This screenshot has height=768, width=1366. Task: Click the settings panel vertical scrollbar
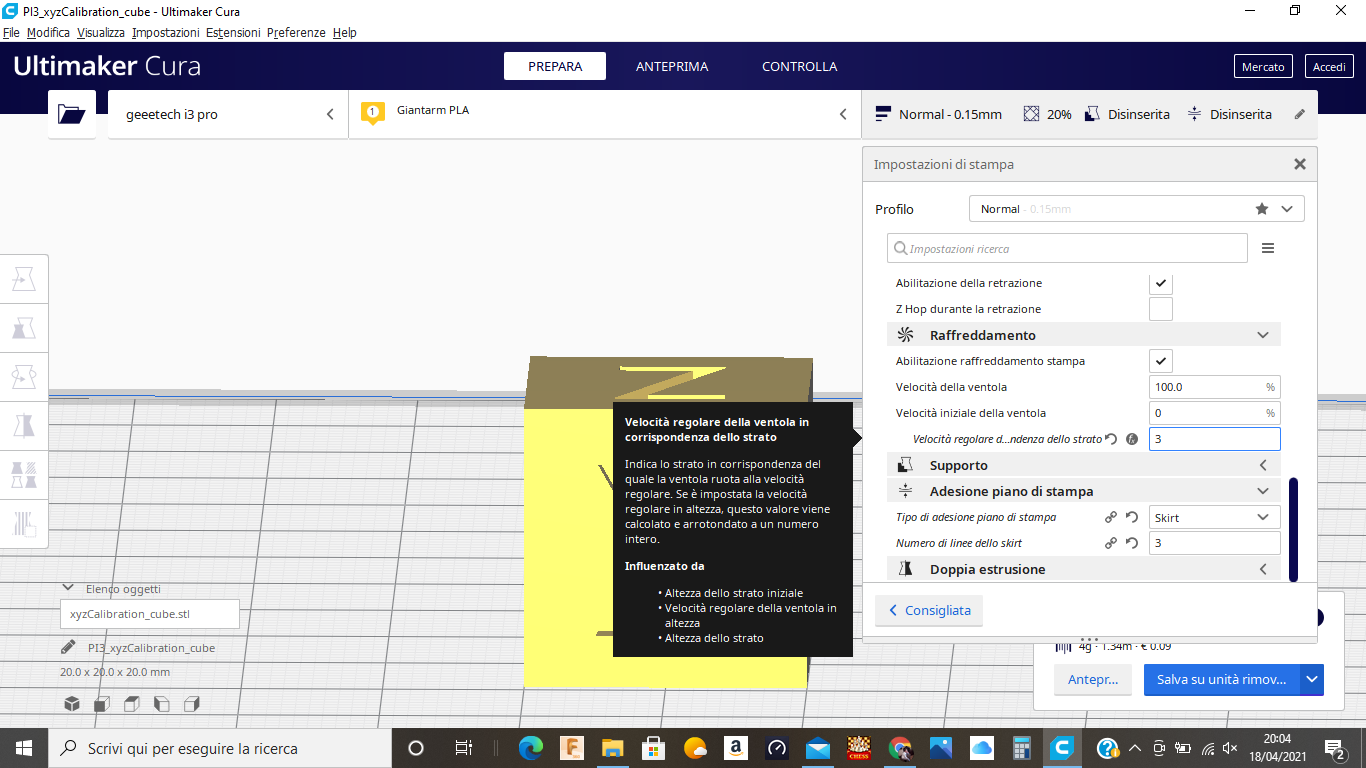click(1293, 530)
